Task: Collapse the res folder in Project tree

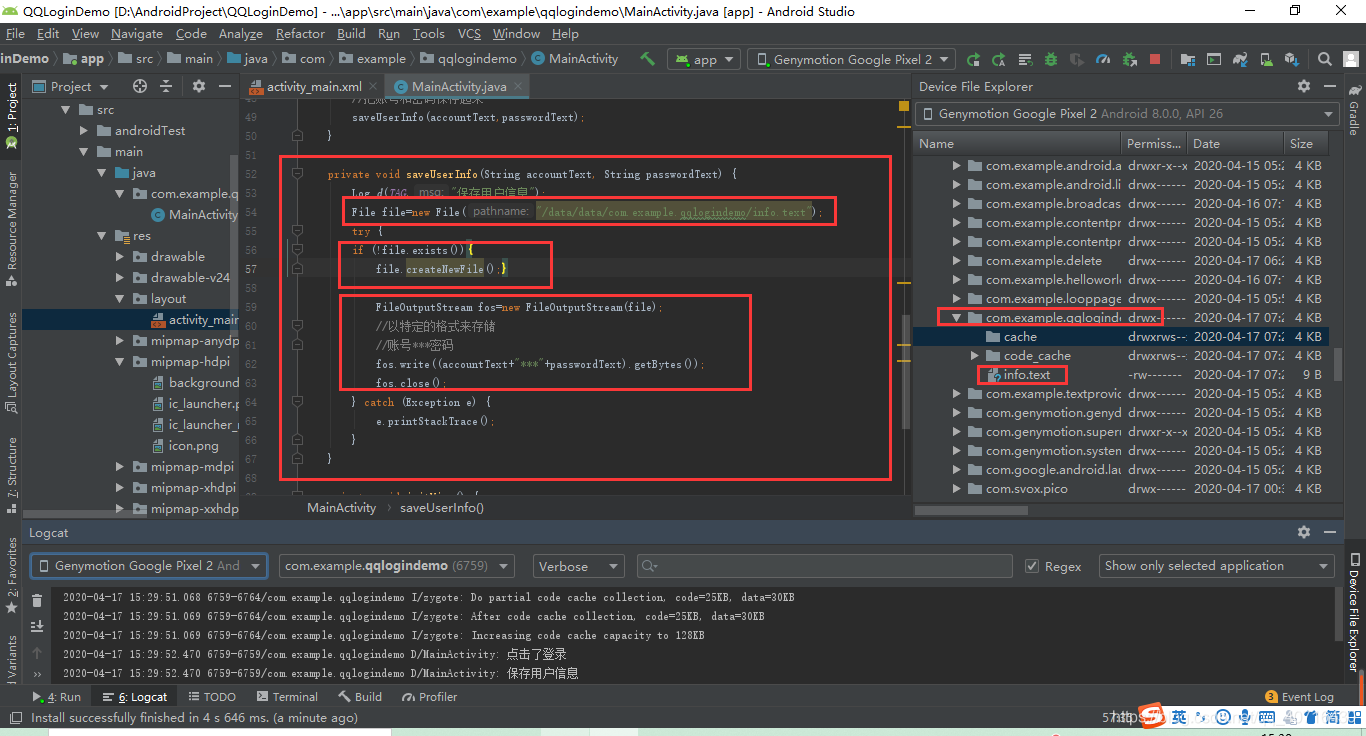Action: [x=102, y=236]
